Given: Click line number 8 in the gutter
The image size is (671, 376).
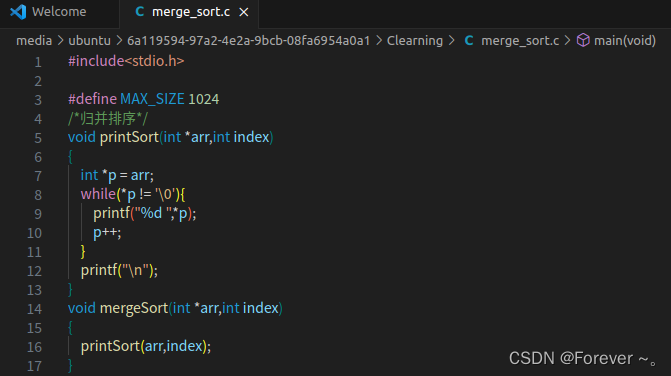Looking at the screenshot, I should [38, 195].
